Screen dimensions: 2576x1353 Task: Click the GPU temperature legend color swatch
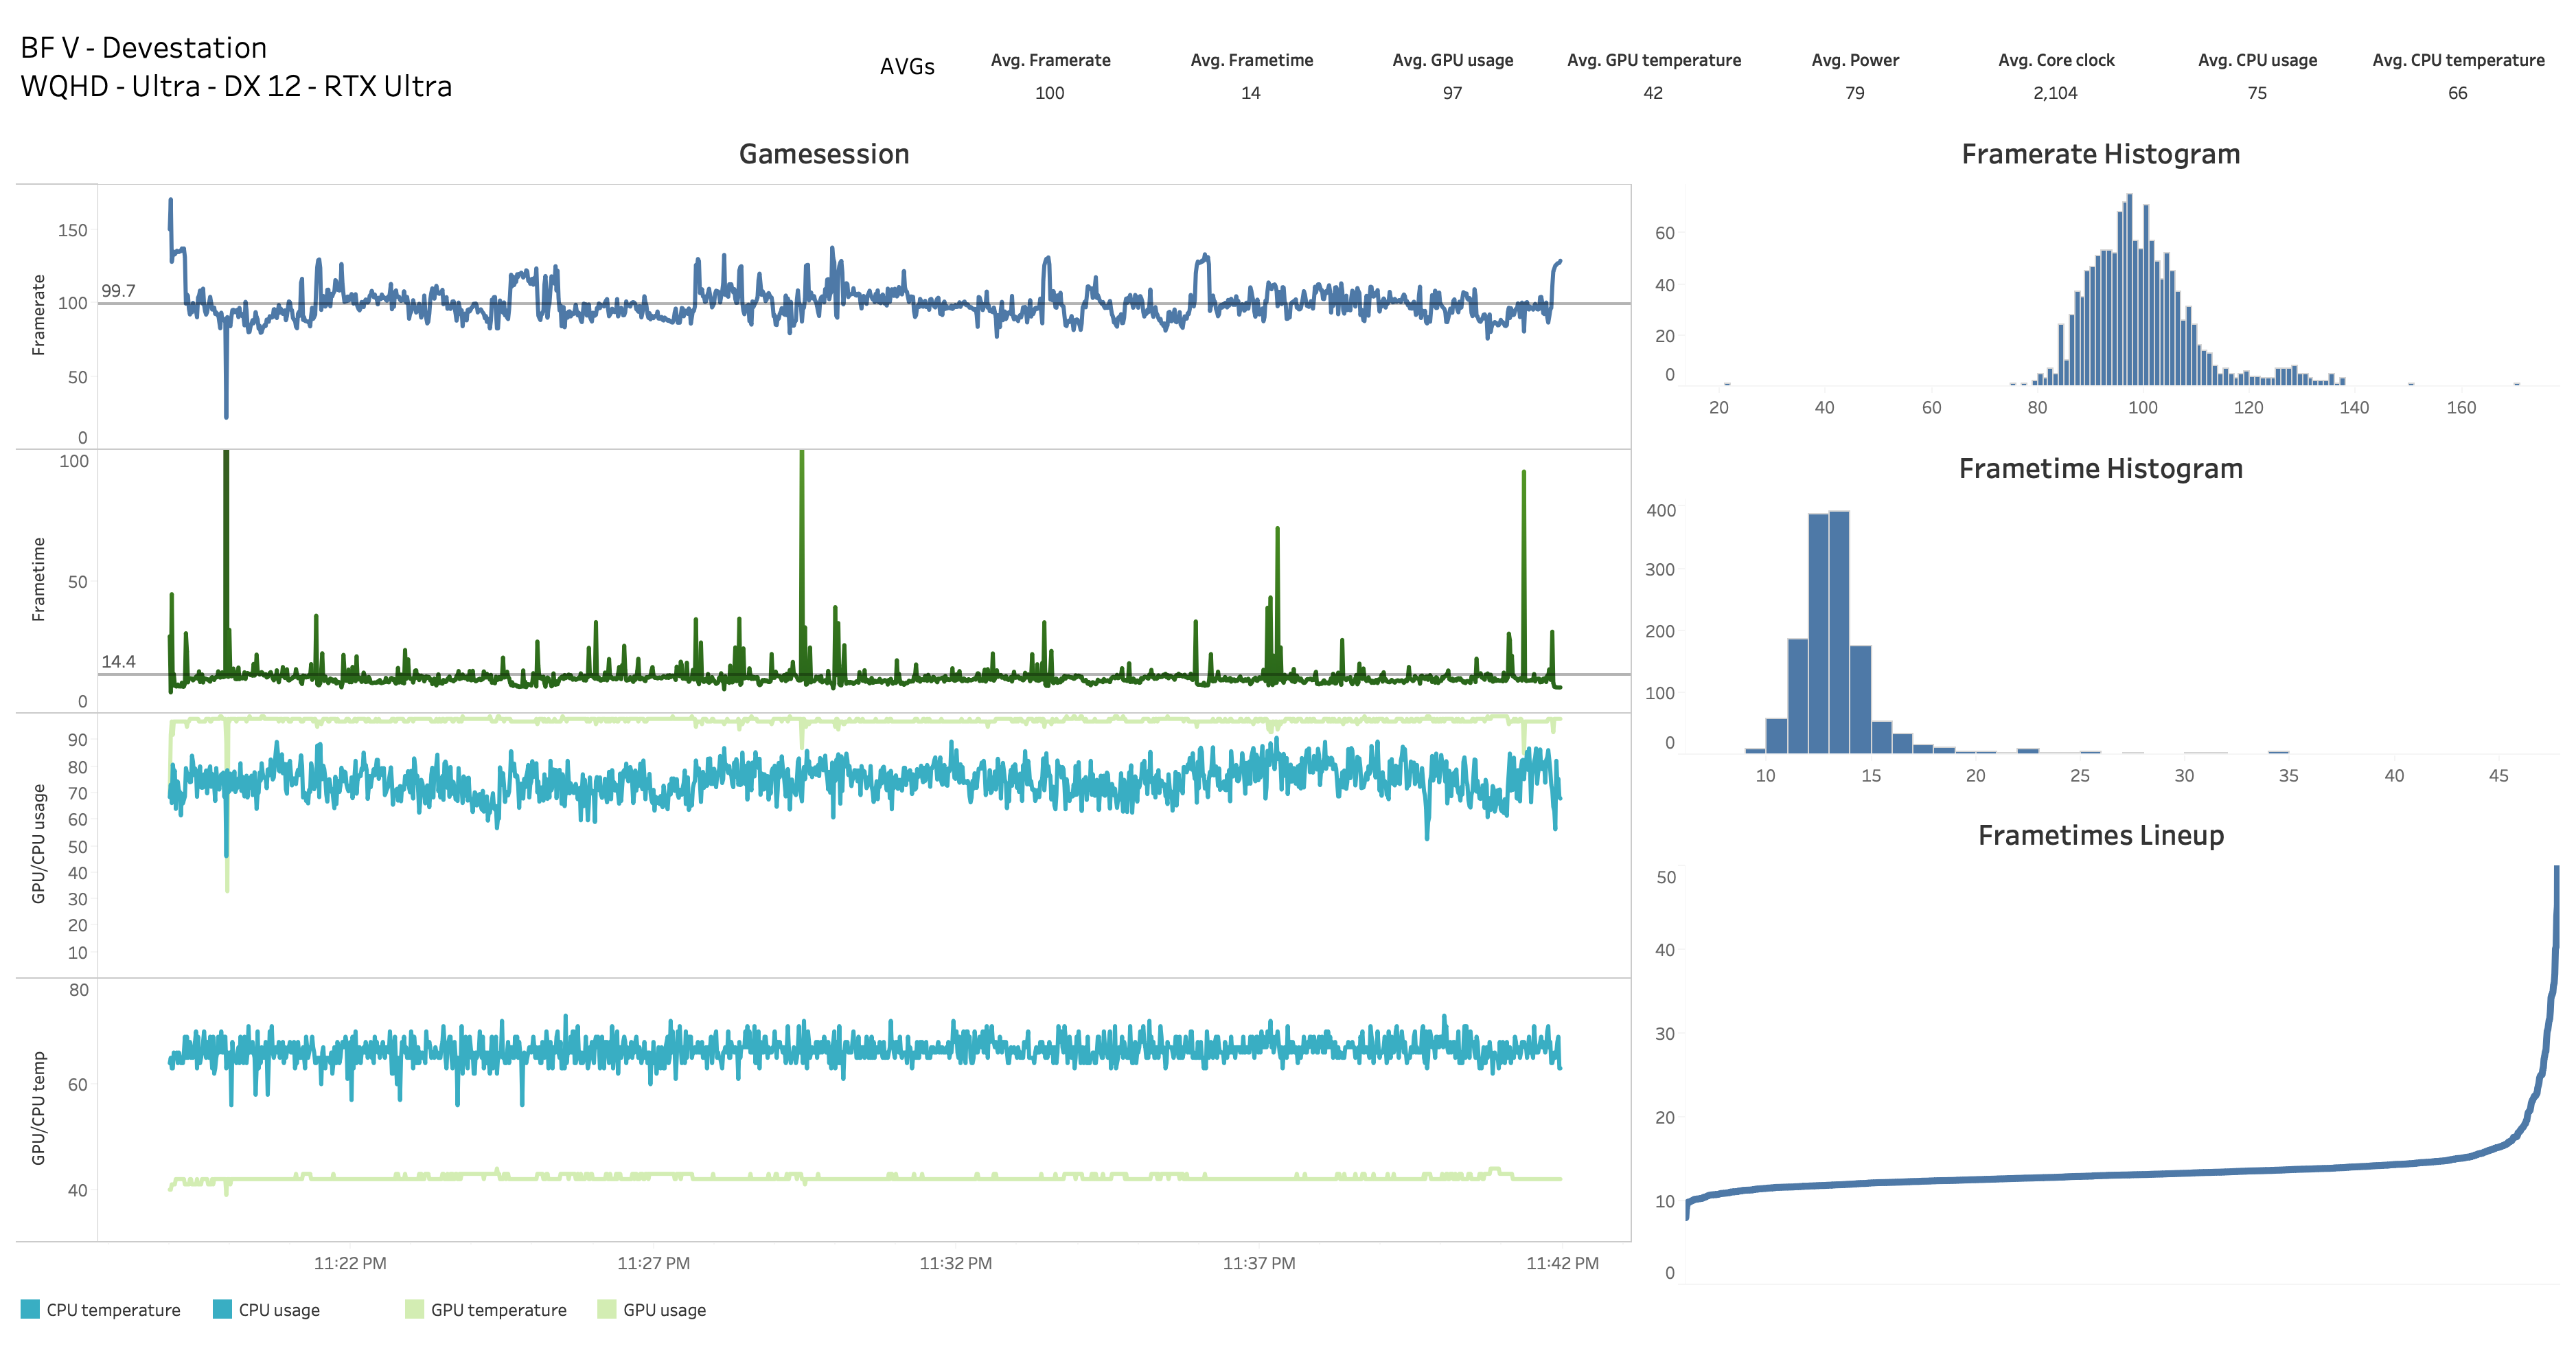pos(414,1309)
